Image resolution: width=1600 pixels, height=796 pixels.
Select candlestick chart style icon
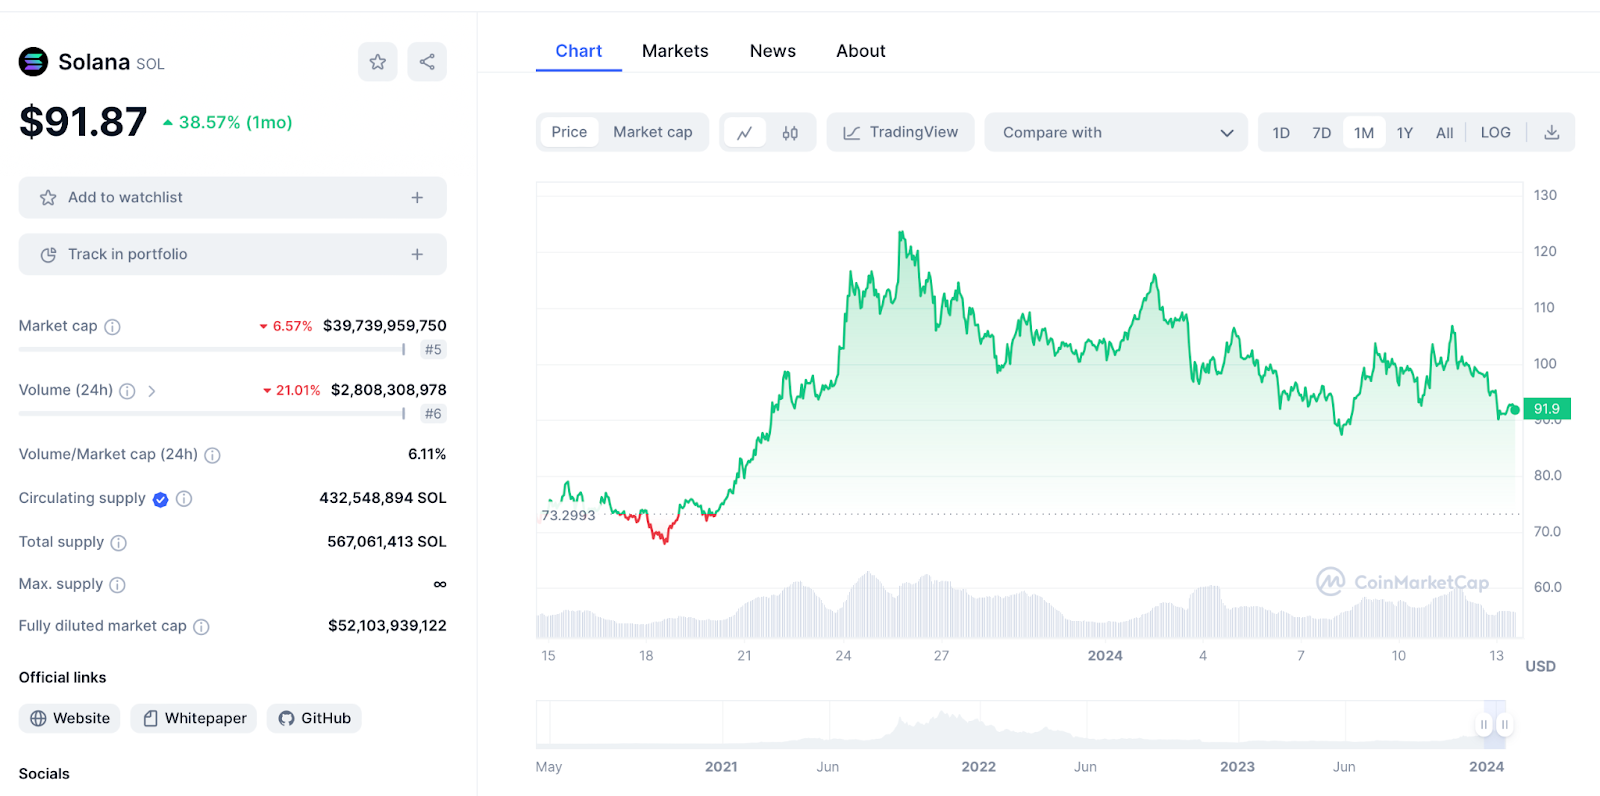tap(790, 133)
